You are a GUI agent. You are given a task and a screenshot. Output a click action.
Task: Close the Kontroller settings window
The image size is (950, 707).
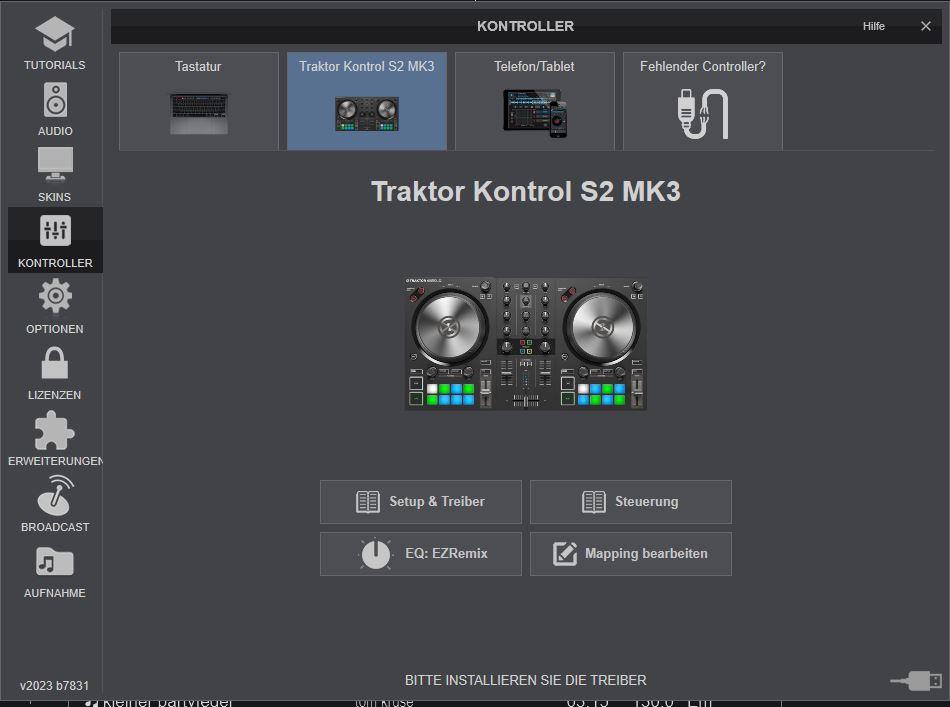[926, 26]
